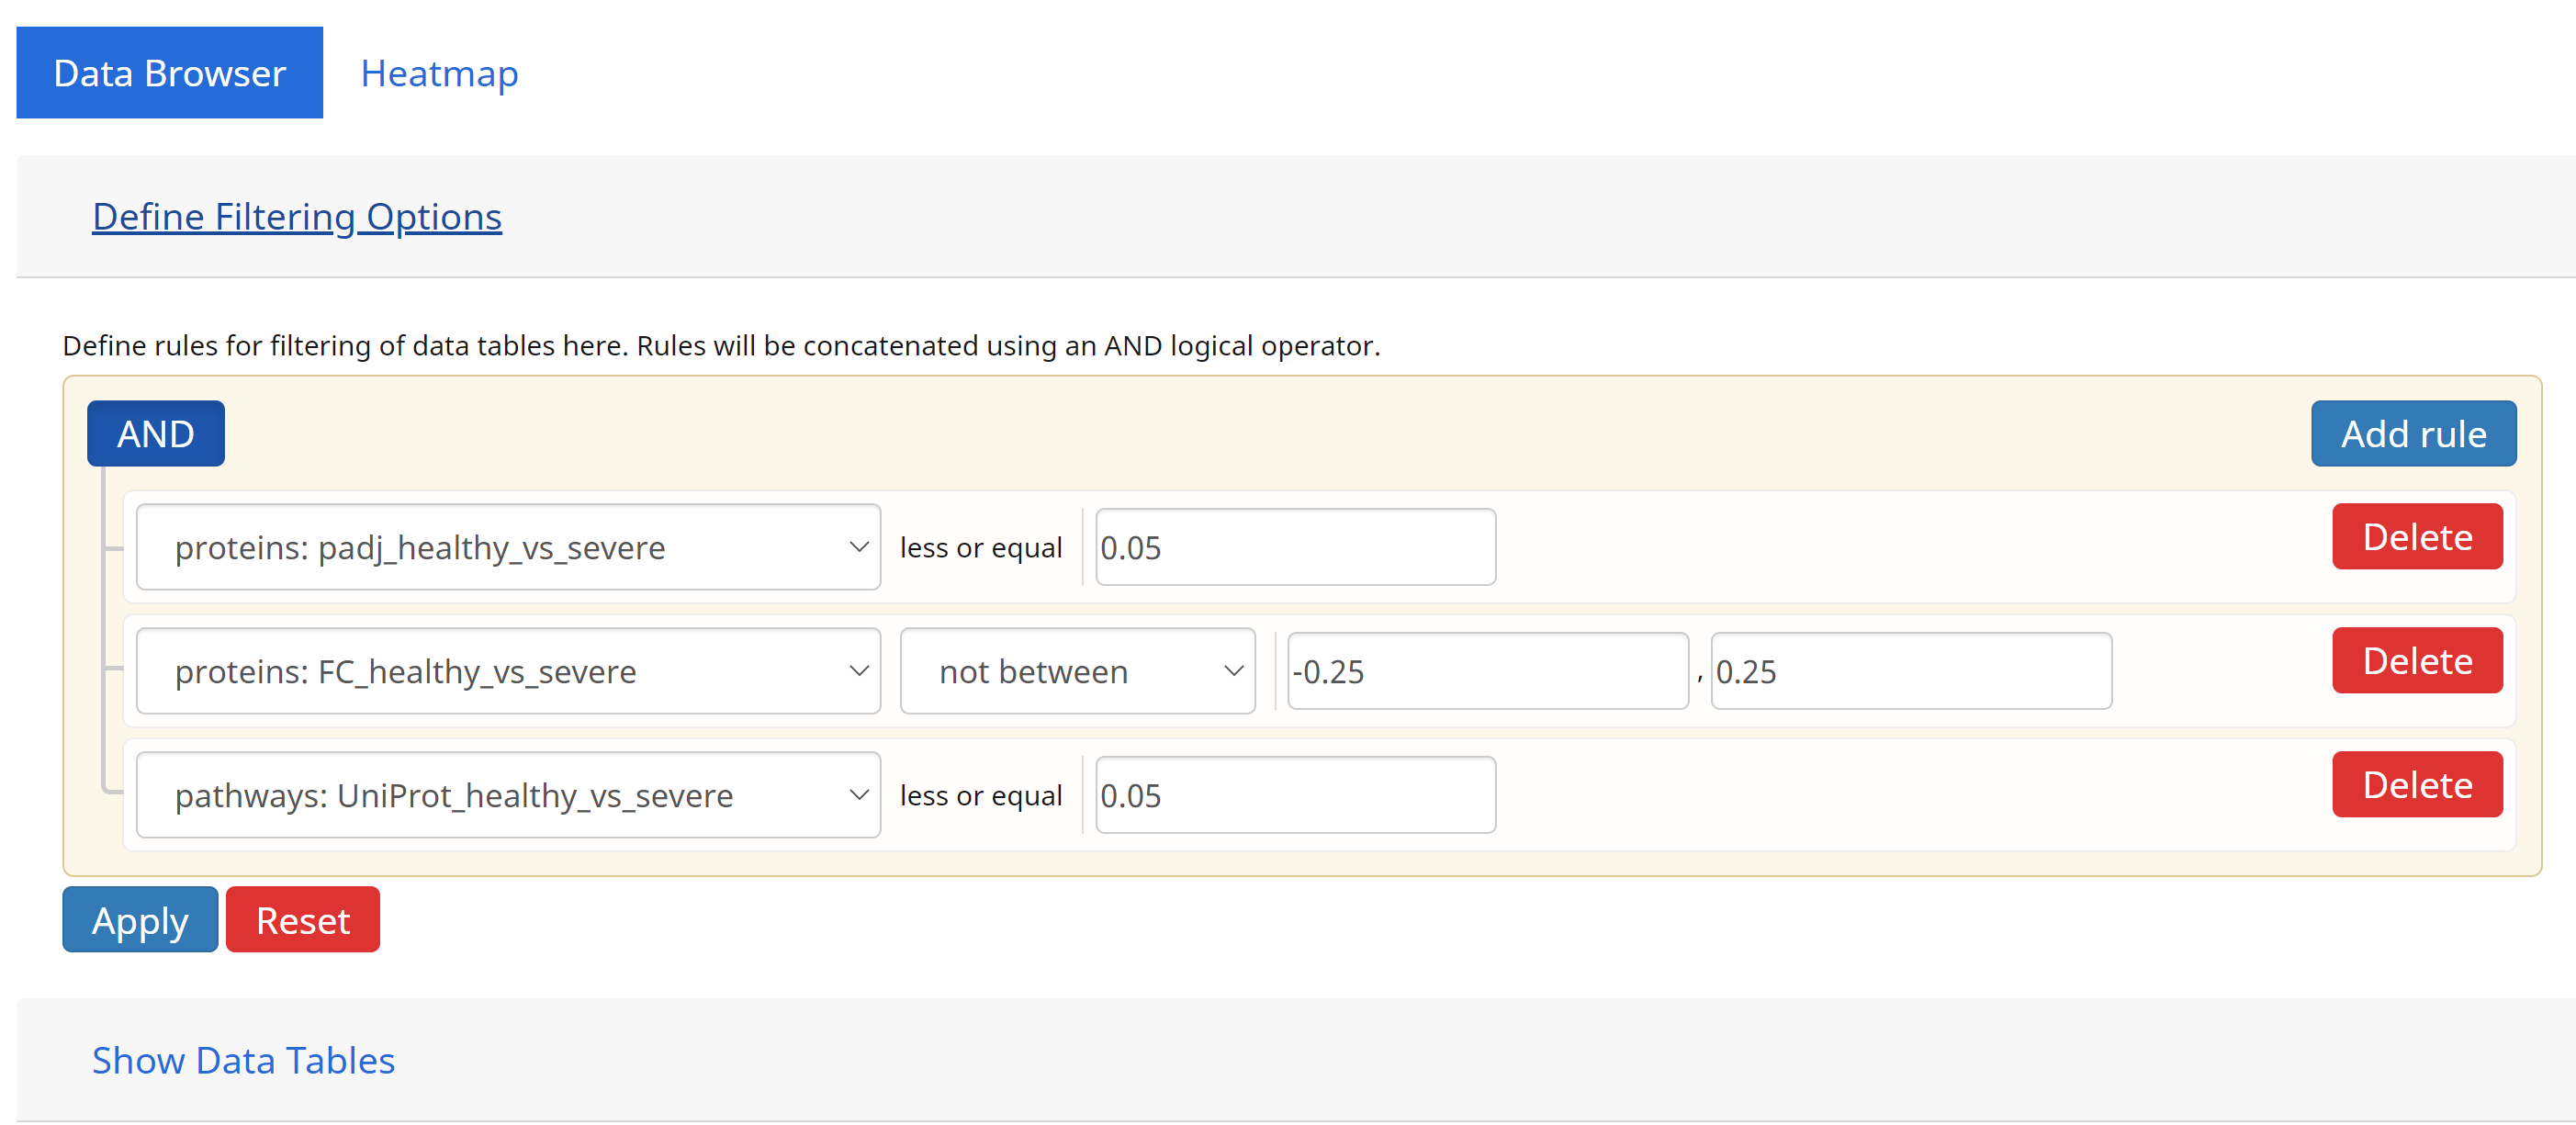Click the Define Filtering Options link
The height and width of the screenshot is (1125, 2576).
pos(296,215)
